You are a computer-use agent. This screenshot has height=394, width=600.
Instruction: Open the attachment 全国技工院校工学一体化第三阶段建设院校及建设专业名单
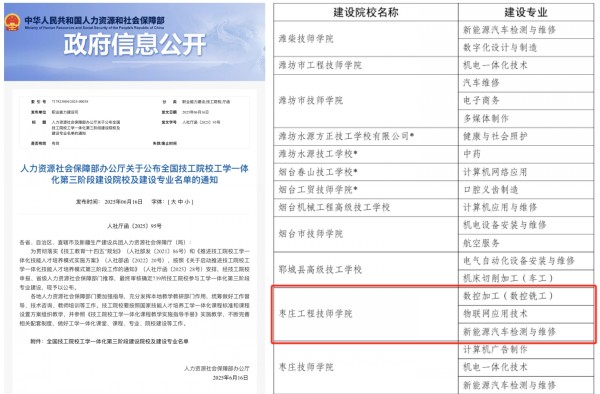pos(117,341)
